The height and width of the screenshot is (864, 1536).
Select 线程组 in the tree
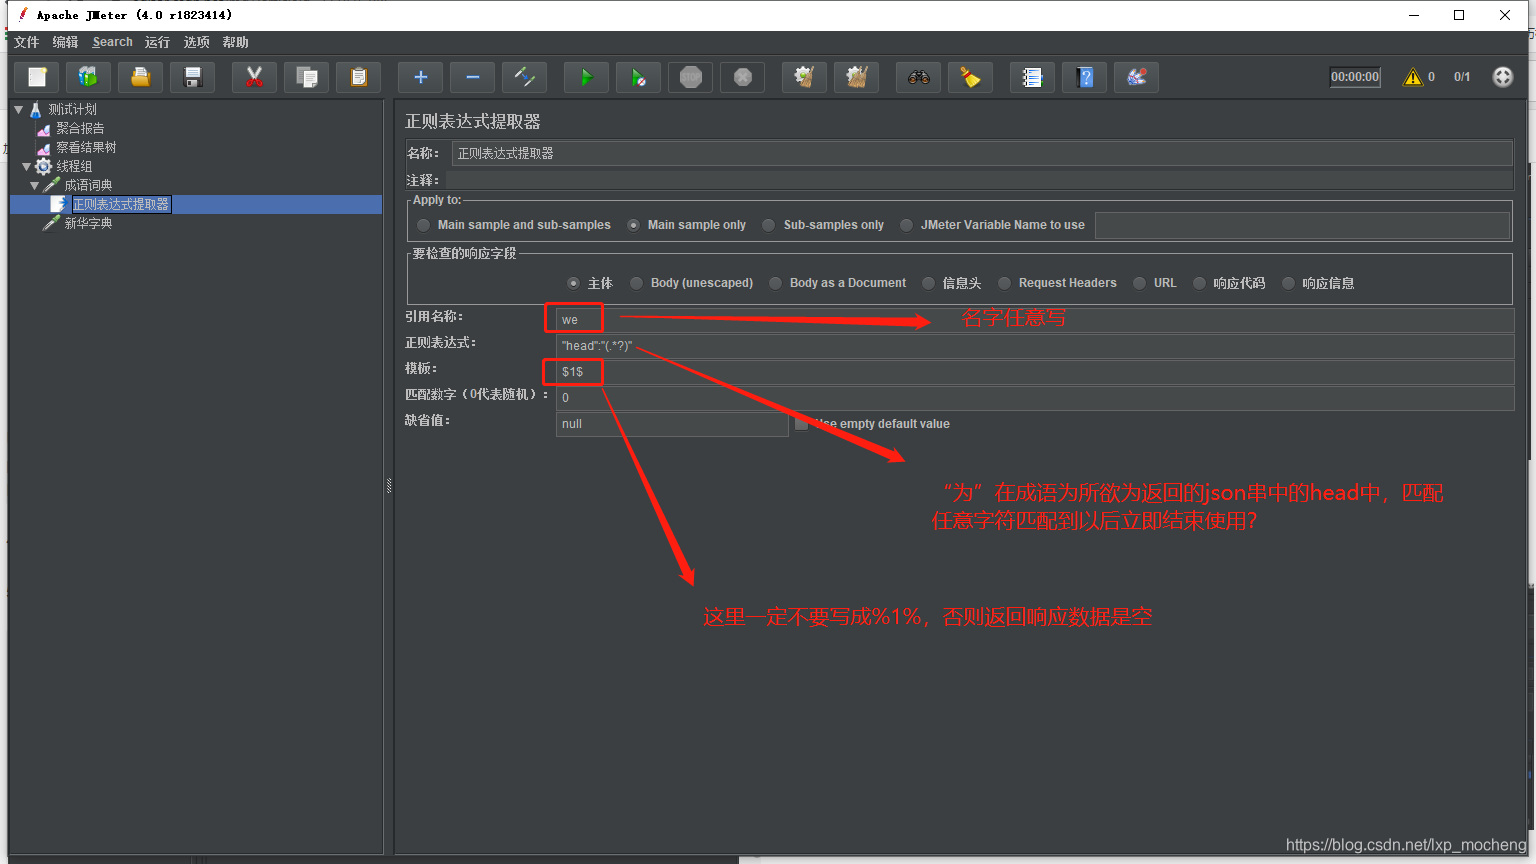(x=74, y=166)
